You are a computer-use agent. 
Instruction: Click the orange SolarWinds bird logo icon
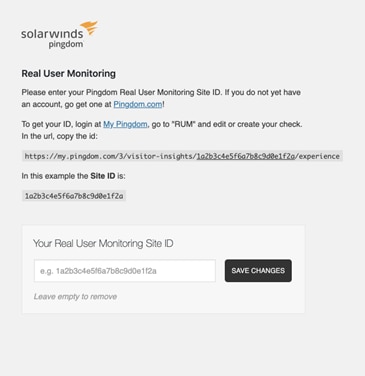[89, 28]
